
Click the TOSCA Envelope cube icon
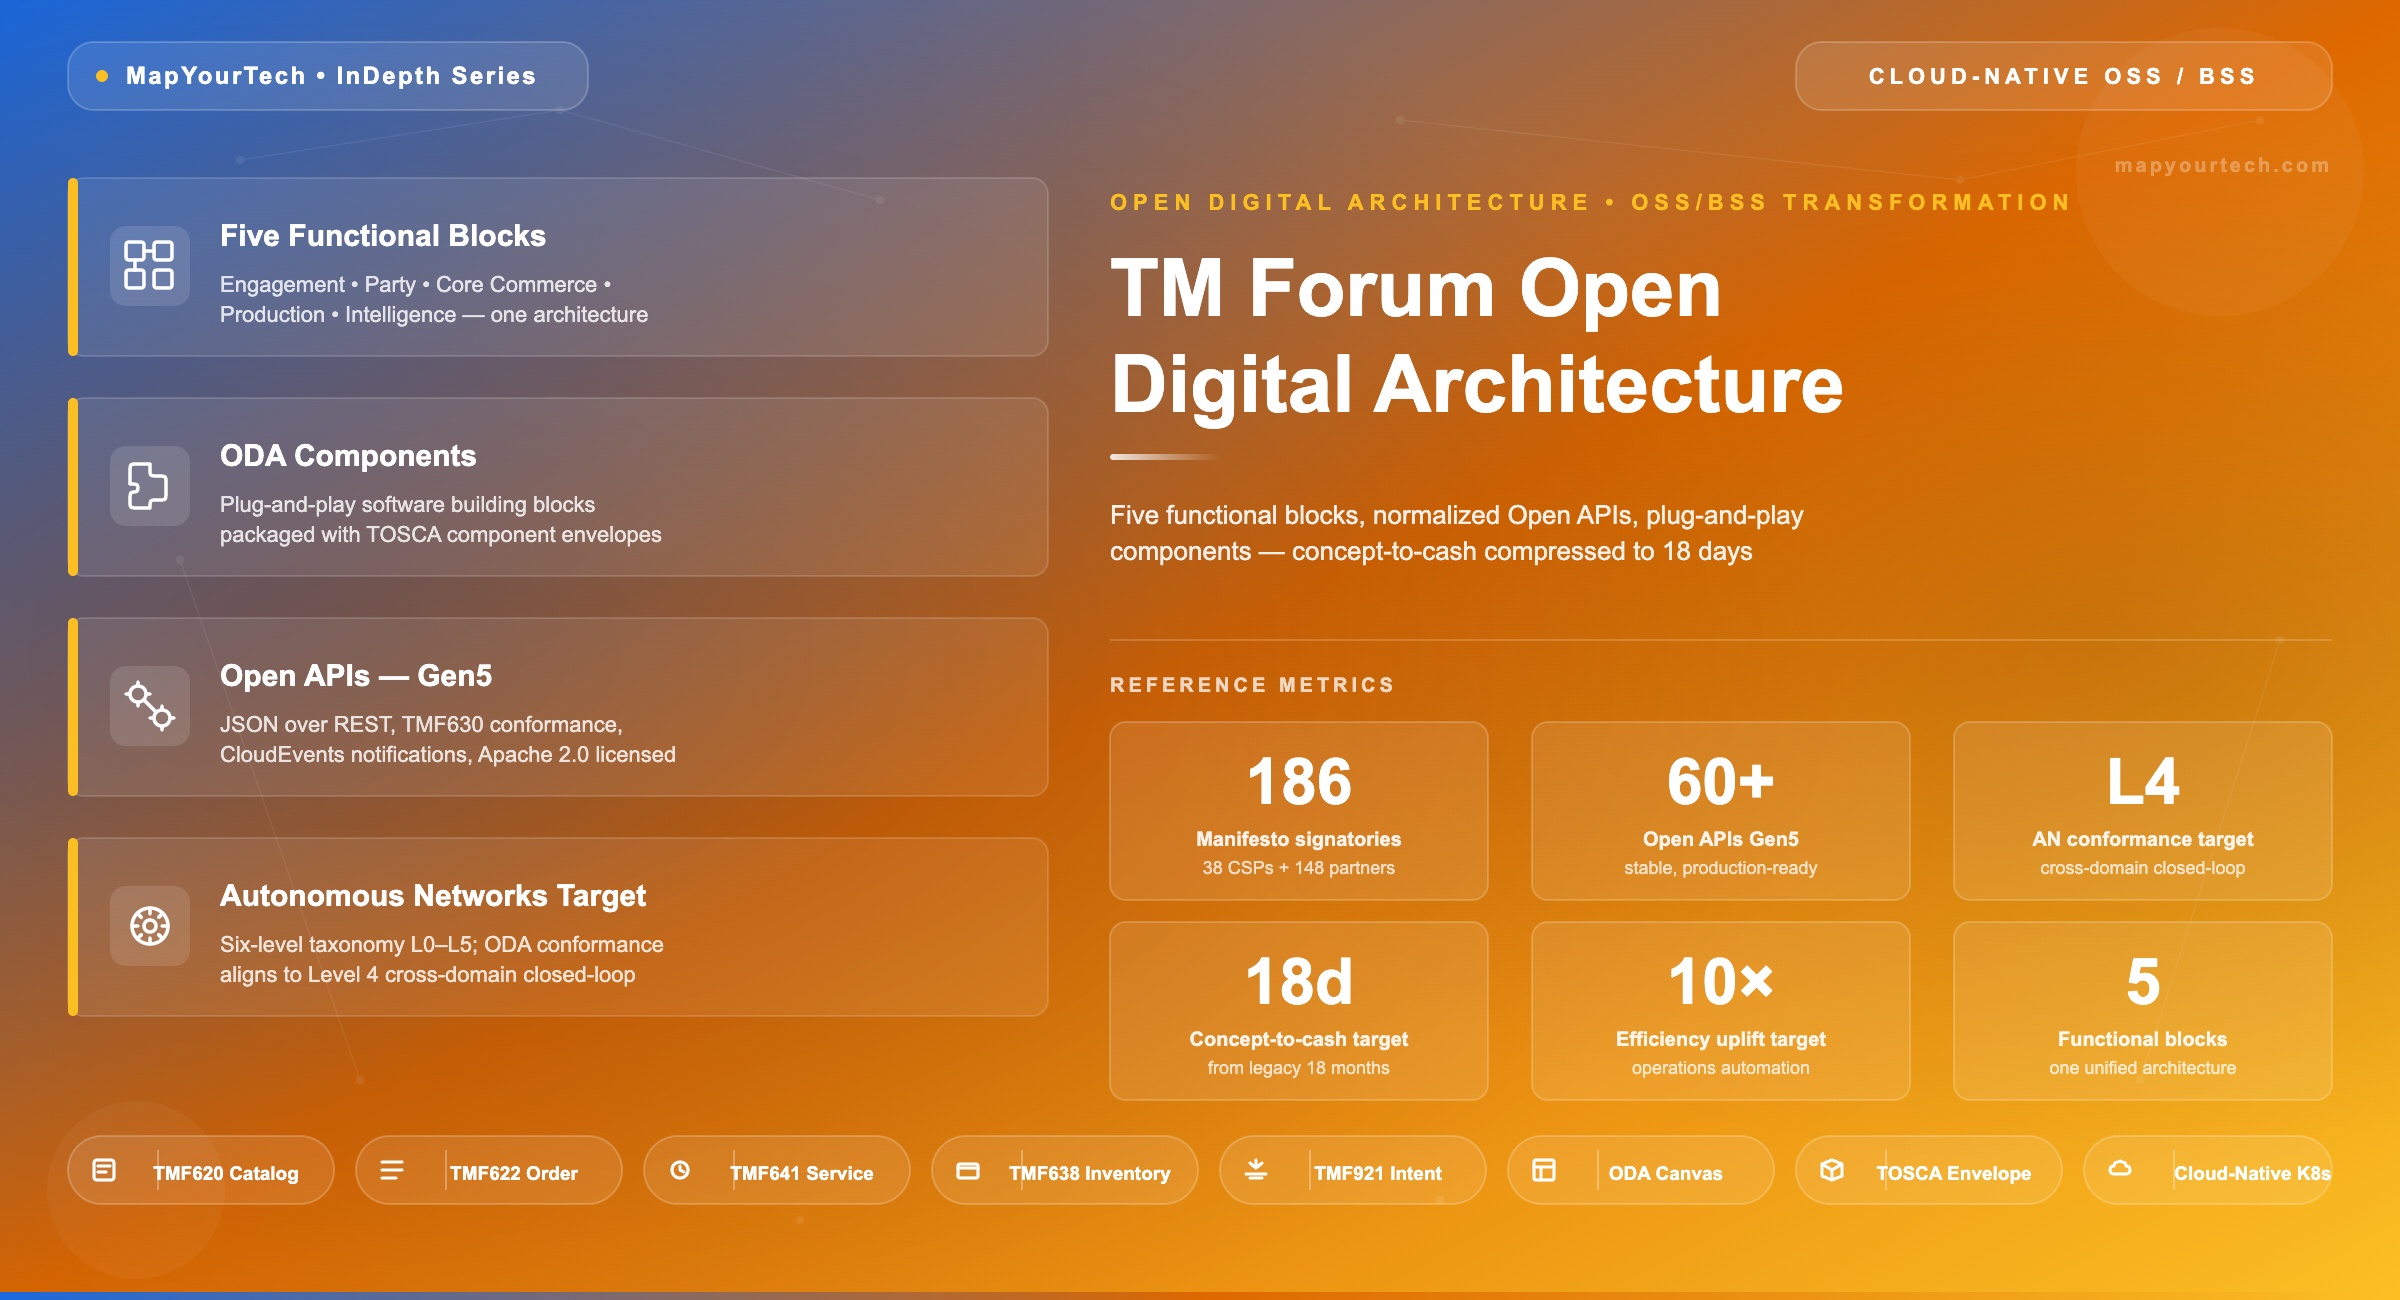coord(1832,1170)
